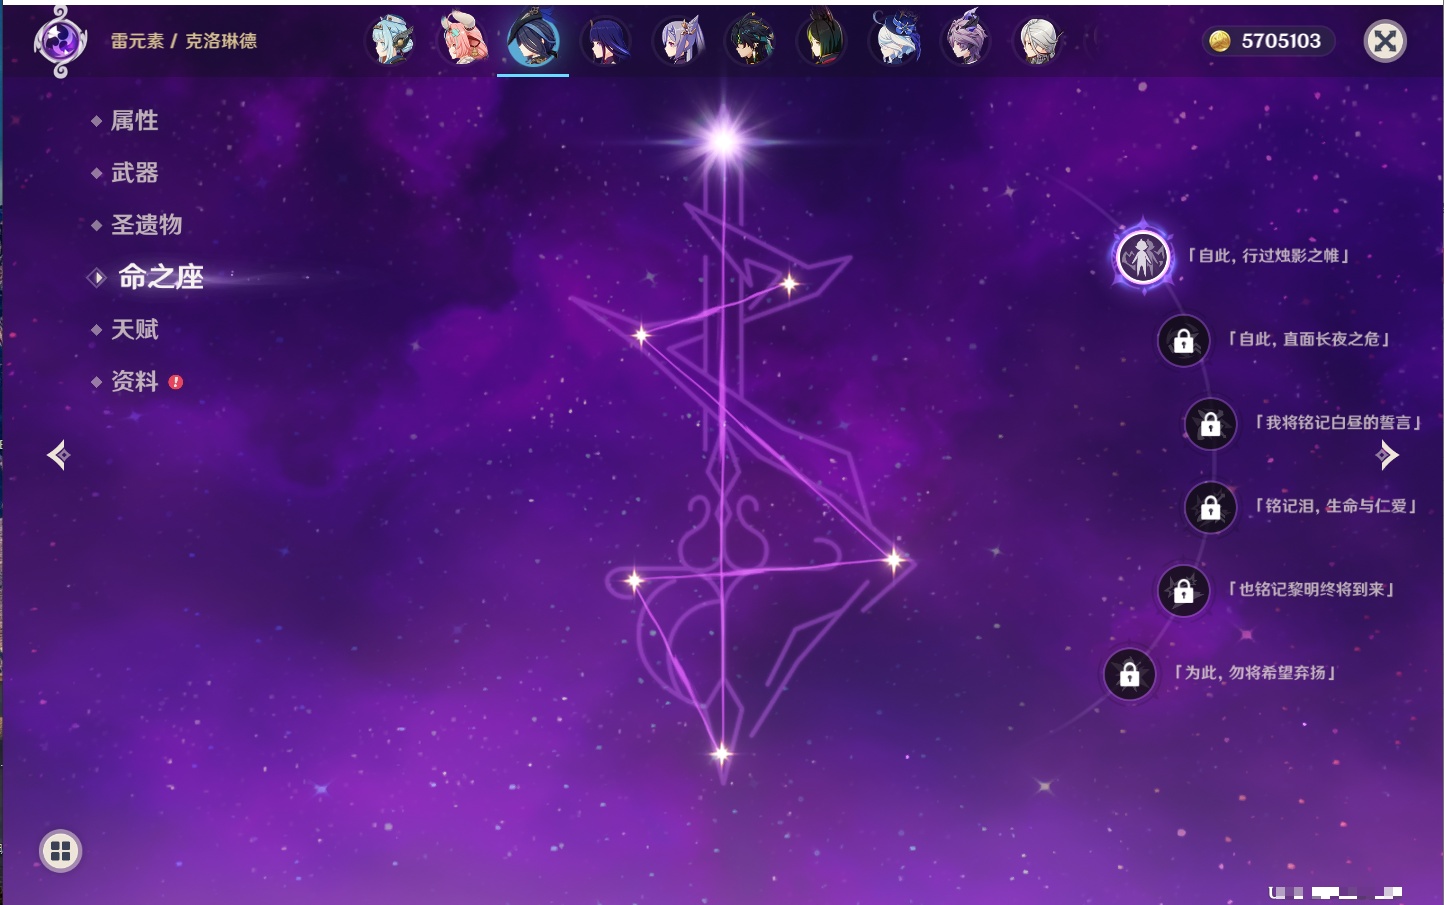Click the Mora balance 5705103 display

click(1268, 41)
